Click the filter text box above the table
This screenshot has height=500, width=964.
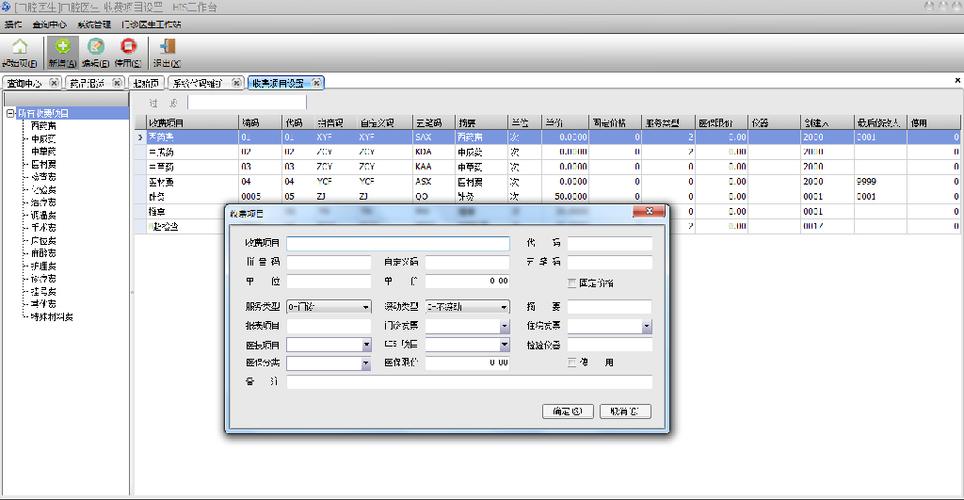click(x=247, y=103)
